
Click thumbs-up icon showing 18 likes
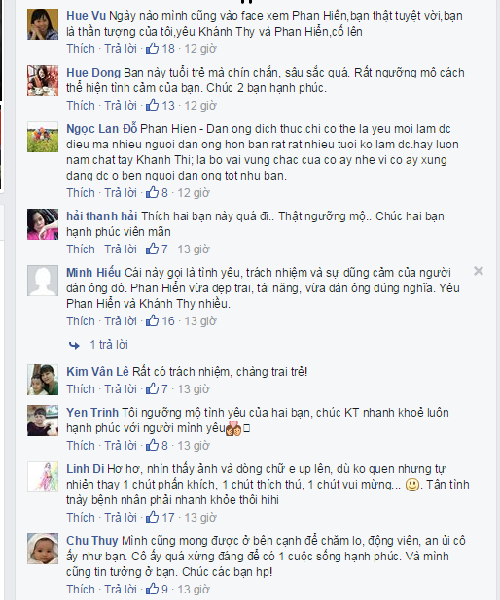[x=152, y=49]
